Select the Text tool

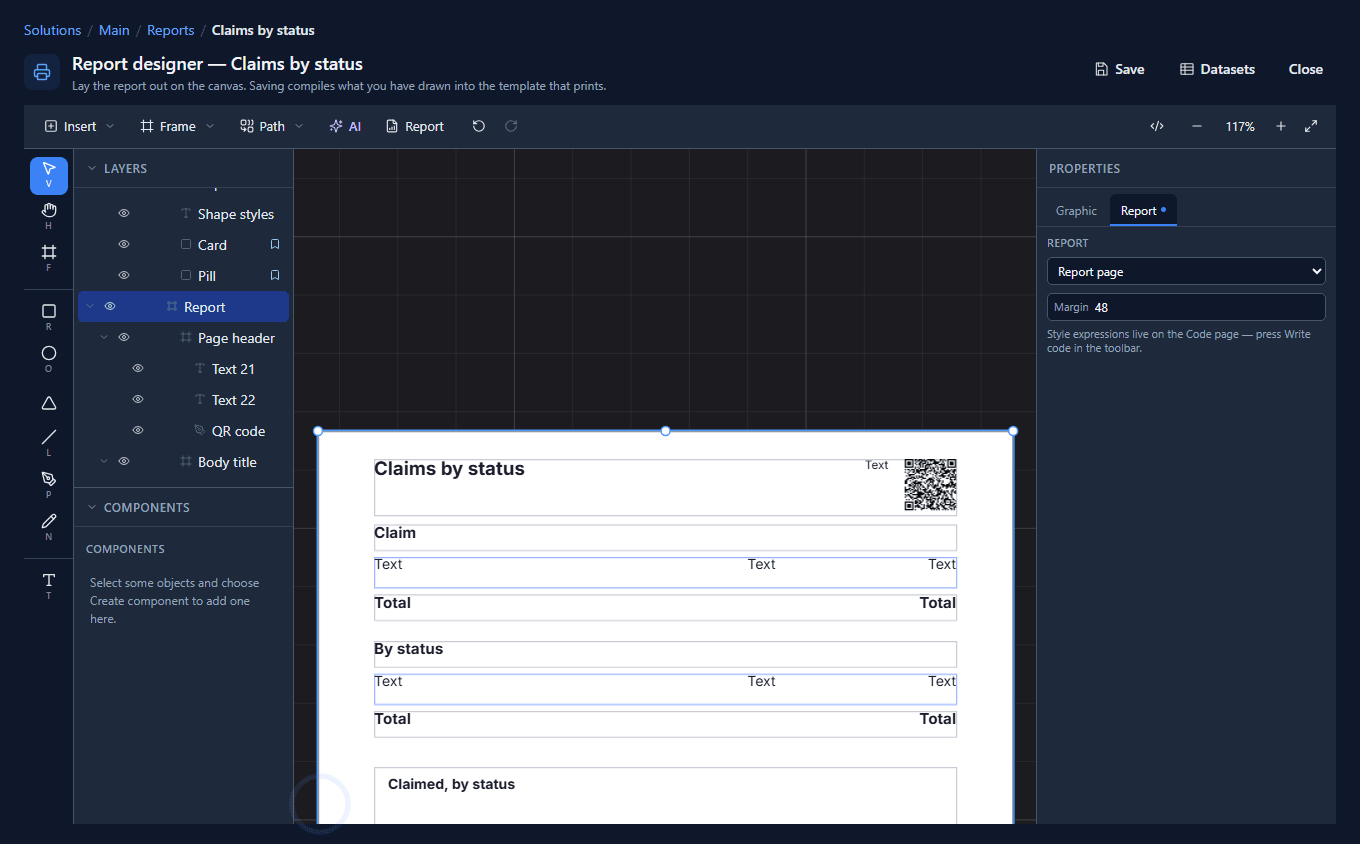[x=49, y=585]
